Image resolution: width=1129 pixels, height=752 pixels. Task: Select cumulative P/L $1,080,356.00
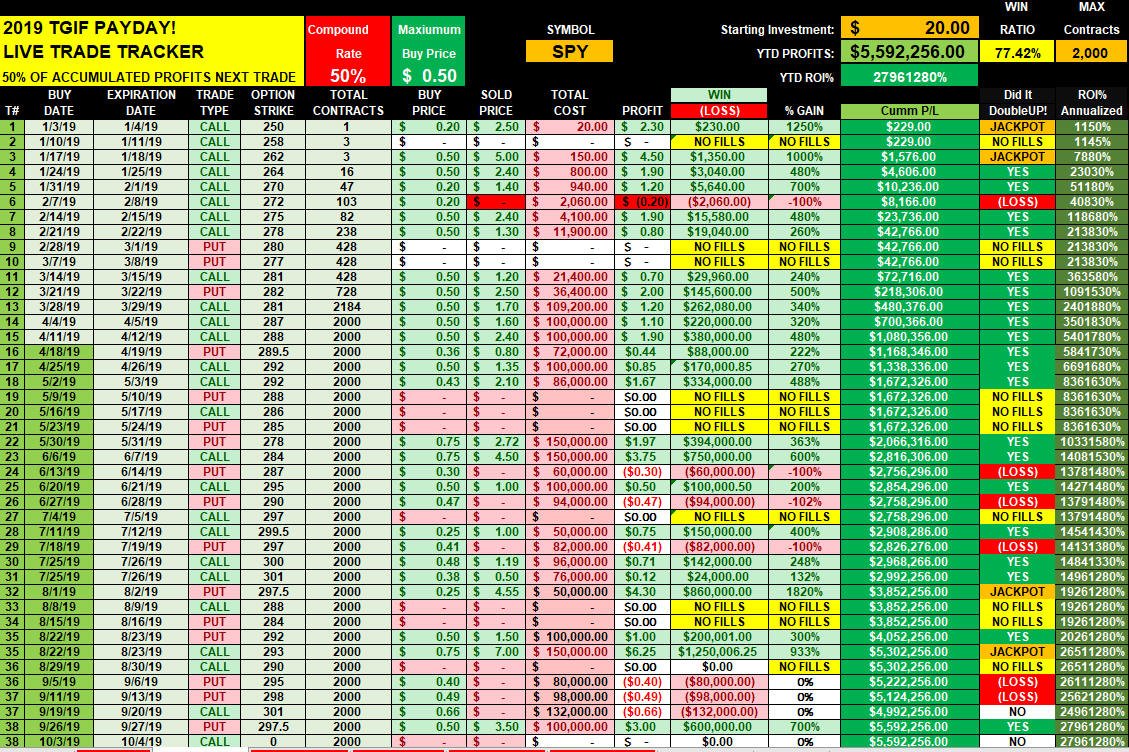(x=909, y=336)
